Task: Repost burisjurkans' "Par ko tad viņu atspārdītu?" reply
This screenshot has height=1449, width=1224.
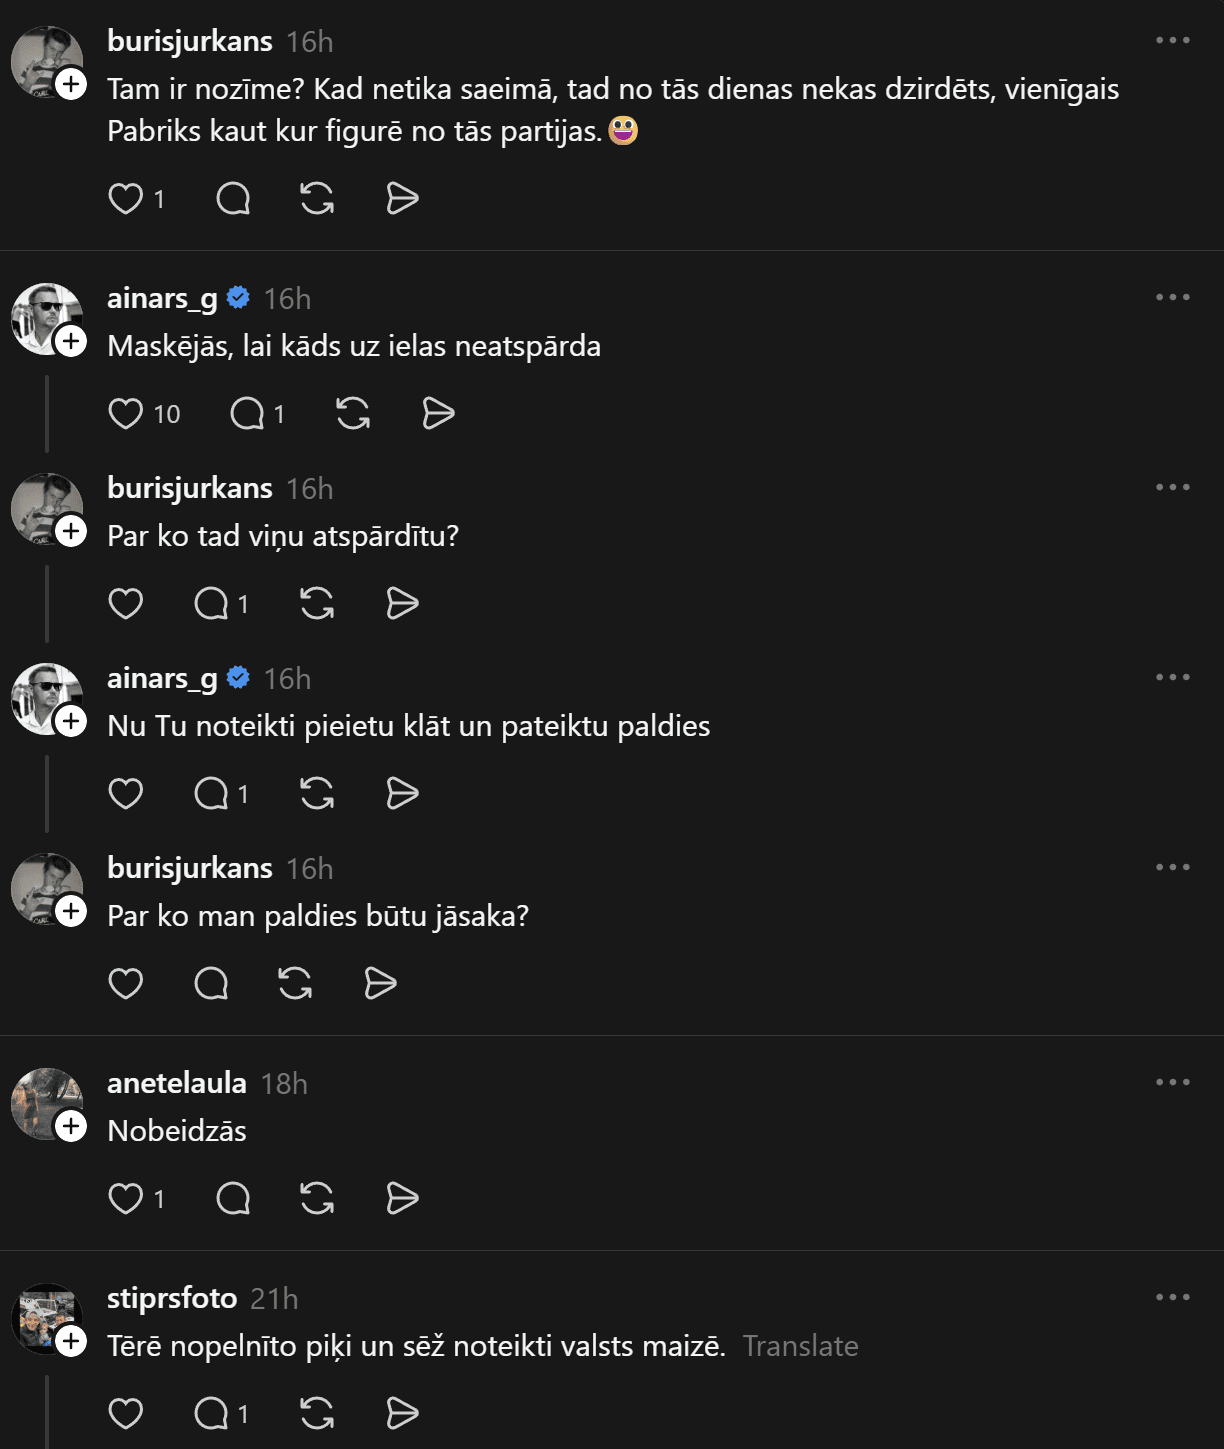Action: tap(317, 604)
